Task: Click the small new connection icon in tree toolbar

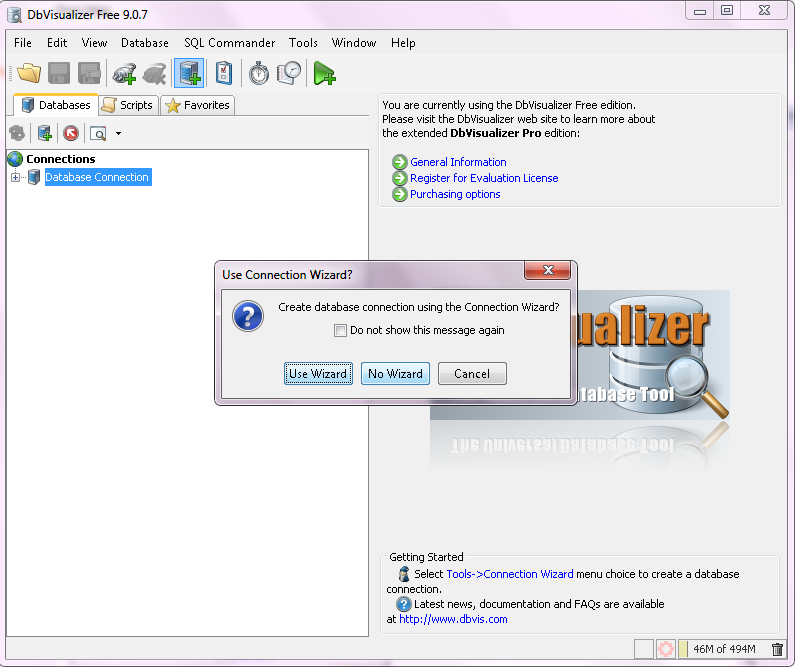Action: [x=45, y=133]
